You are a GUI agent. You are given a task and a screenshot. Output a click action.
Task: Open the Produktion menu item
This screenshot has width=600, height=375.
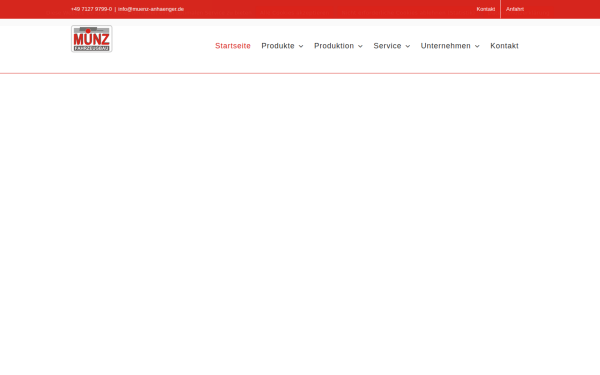(334, 46)
